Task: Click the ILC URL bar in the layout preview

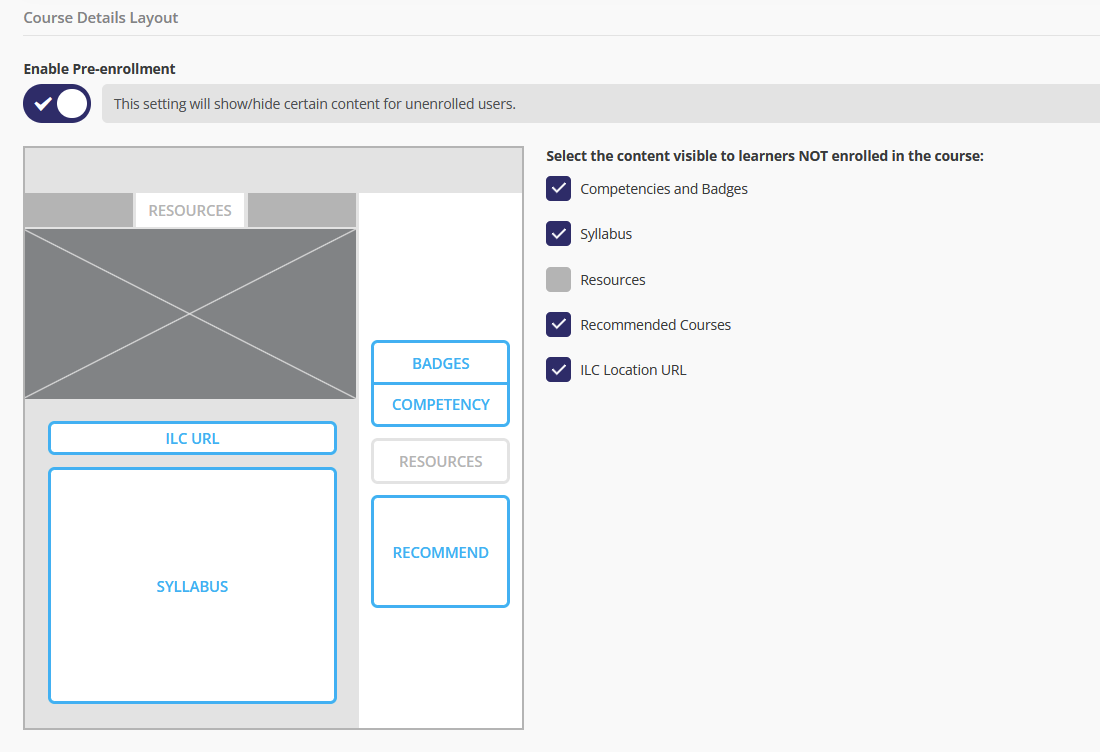Action: click(x=192, y=437)
